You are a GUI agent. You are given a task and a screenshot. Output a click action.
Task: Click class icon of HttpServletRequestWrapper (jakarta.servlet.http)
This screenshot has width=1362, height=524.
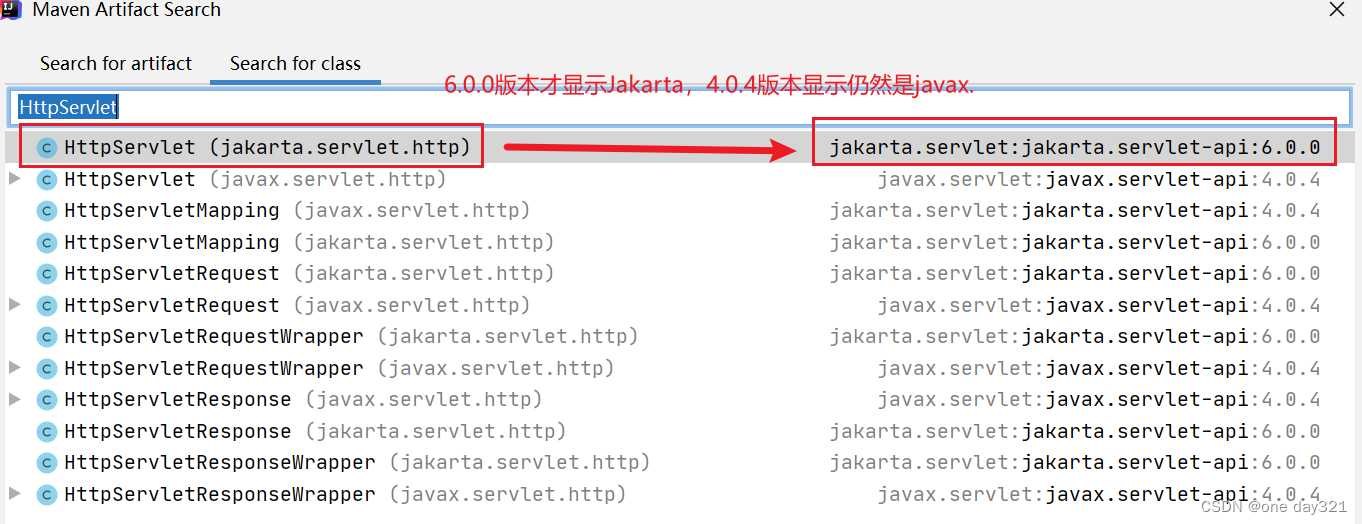tap(46, 337)
